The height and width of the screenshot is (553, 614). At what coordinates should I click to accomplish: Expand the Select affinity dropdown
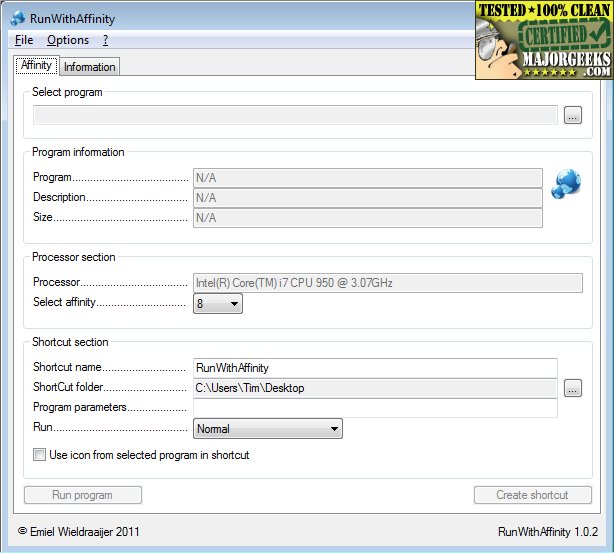pyautogui.click(x=218, y=304)
